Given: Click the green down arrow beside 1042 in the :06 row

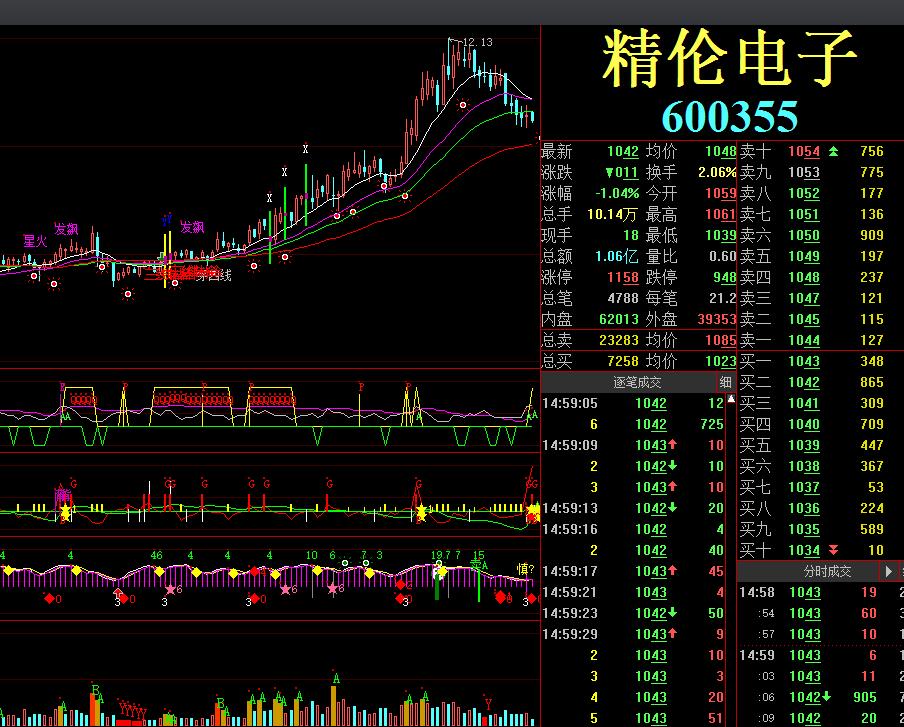Looking at the screenshot, I should tap(826, 696).
